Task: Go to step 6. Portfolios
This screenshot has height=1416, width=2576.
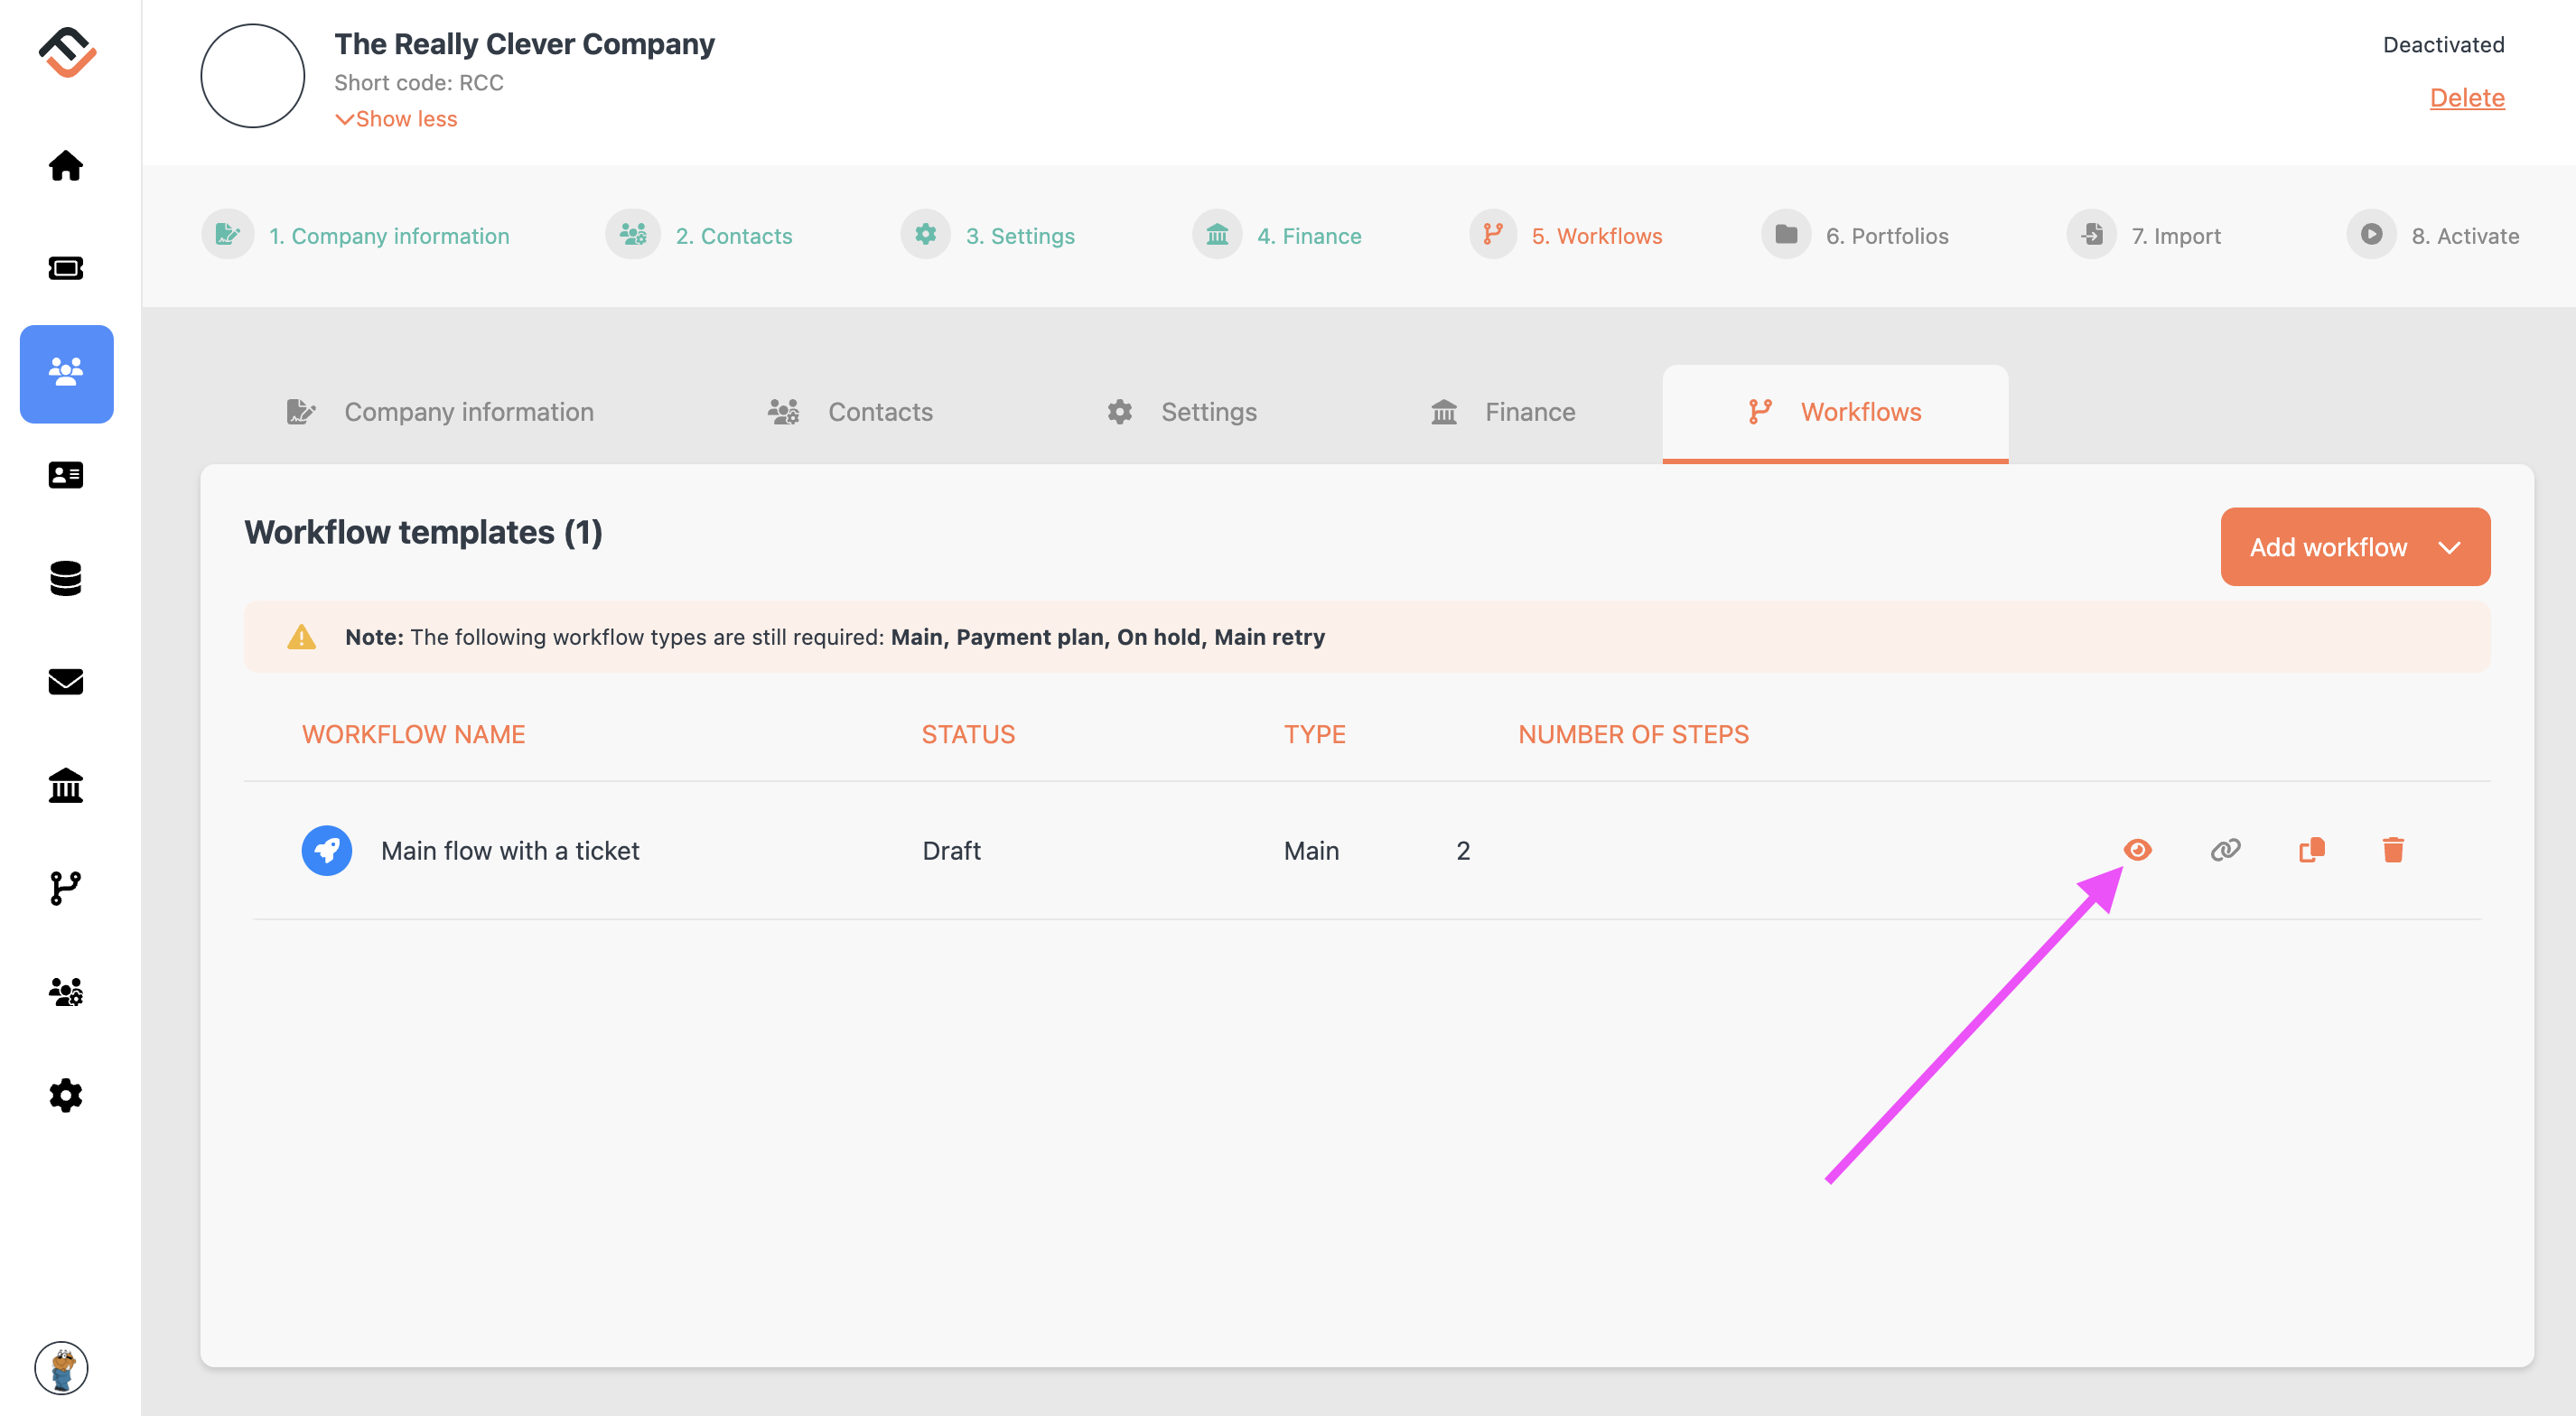Action: pyautogui.click(x=1887, y=236)
